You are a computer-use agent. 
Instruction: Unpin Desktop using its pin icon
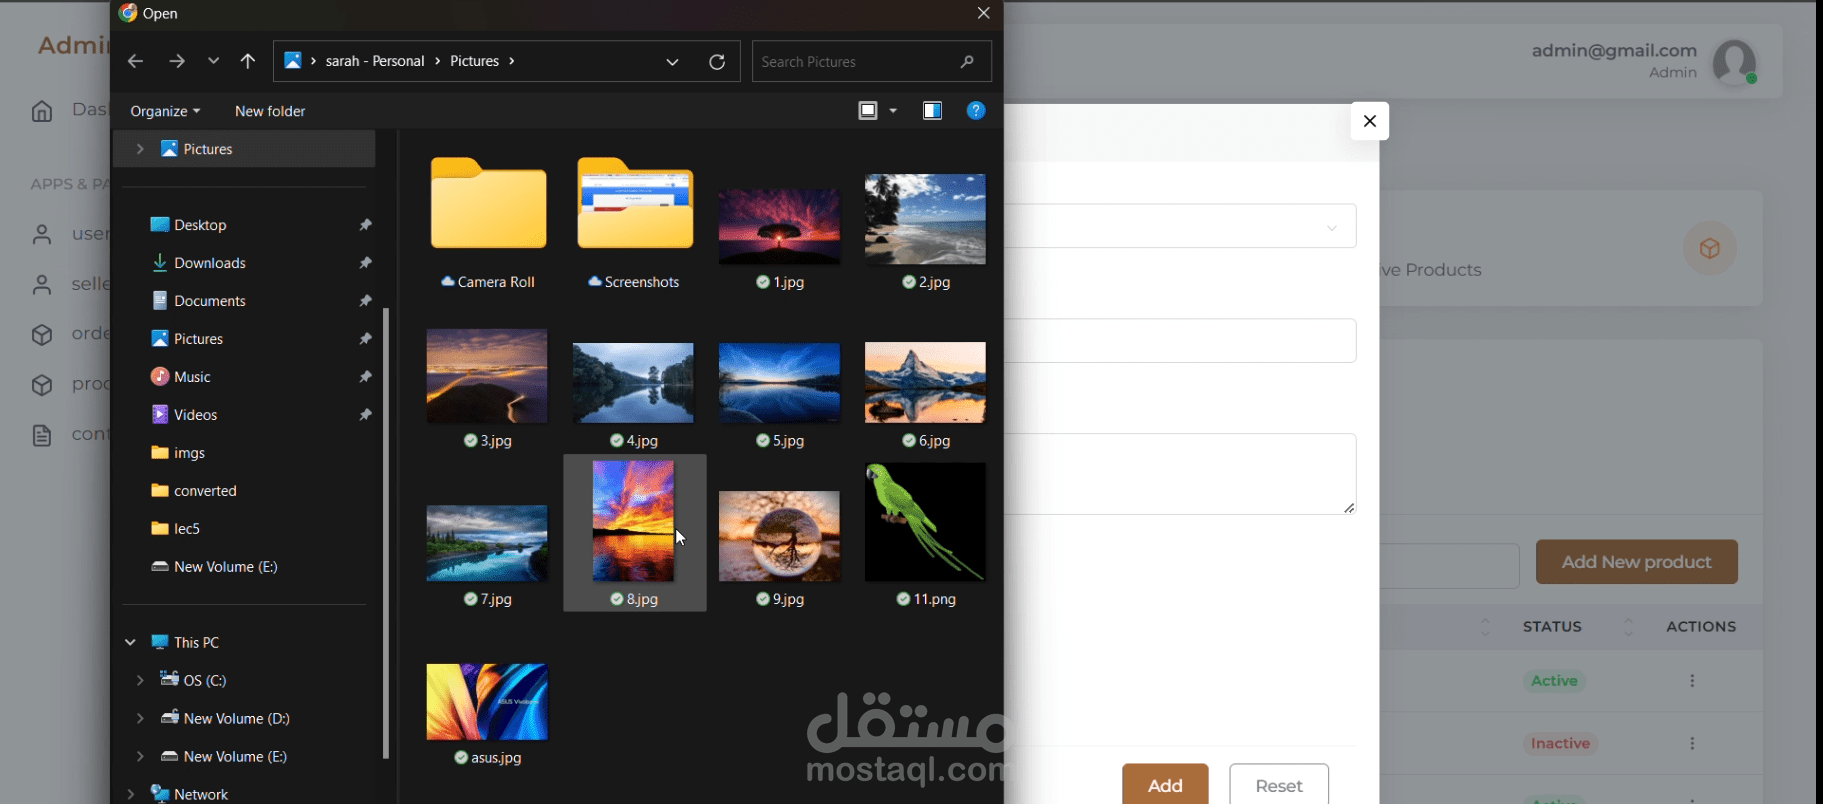[x=365, y=225]
